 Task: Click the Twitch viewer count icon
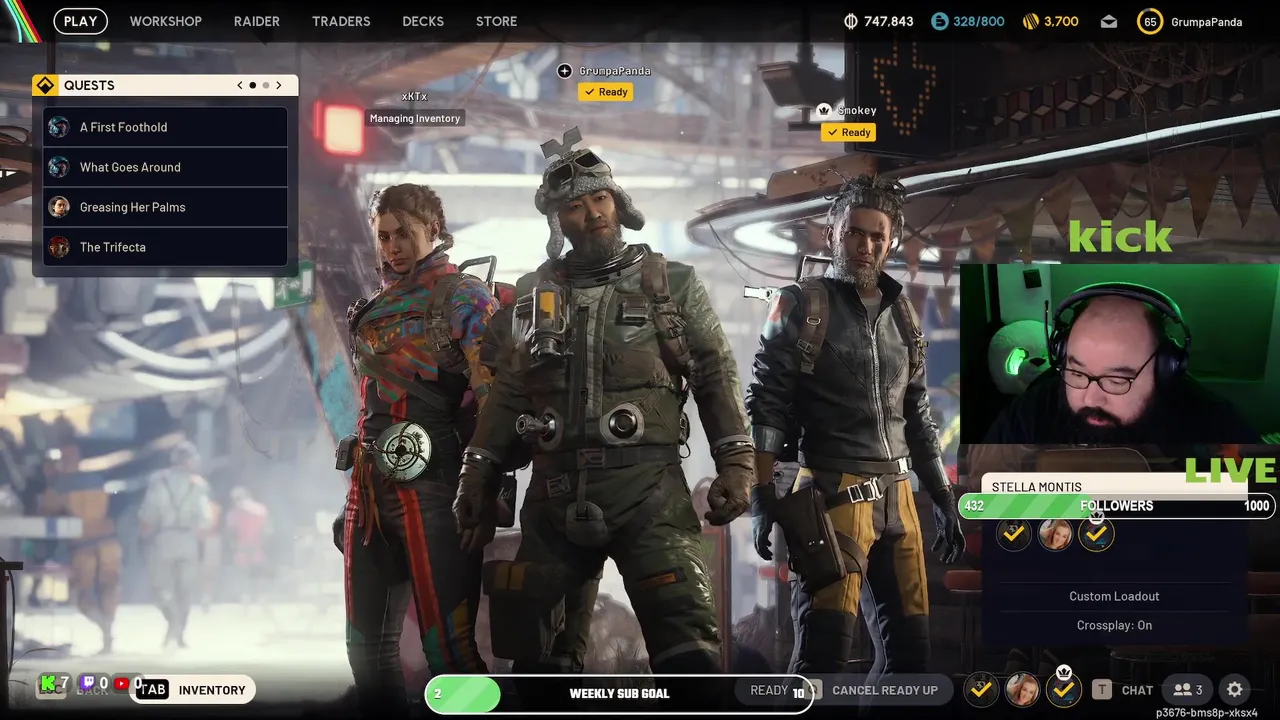click(87, 683)
